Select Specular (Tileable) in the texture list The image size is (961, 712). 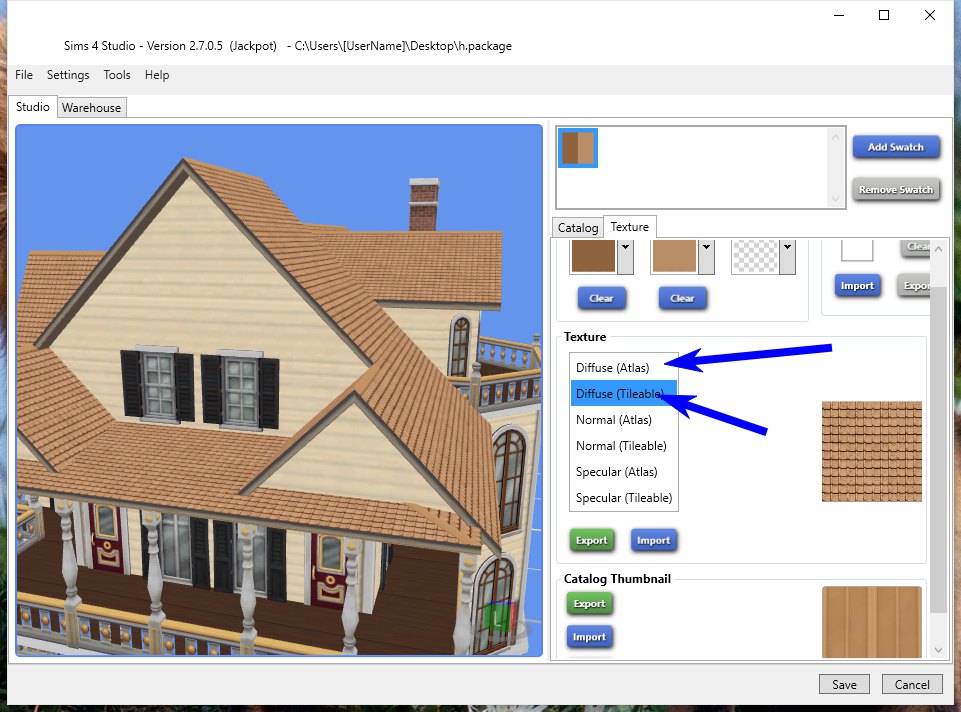[x=623, y=498]
